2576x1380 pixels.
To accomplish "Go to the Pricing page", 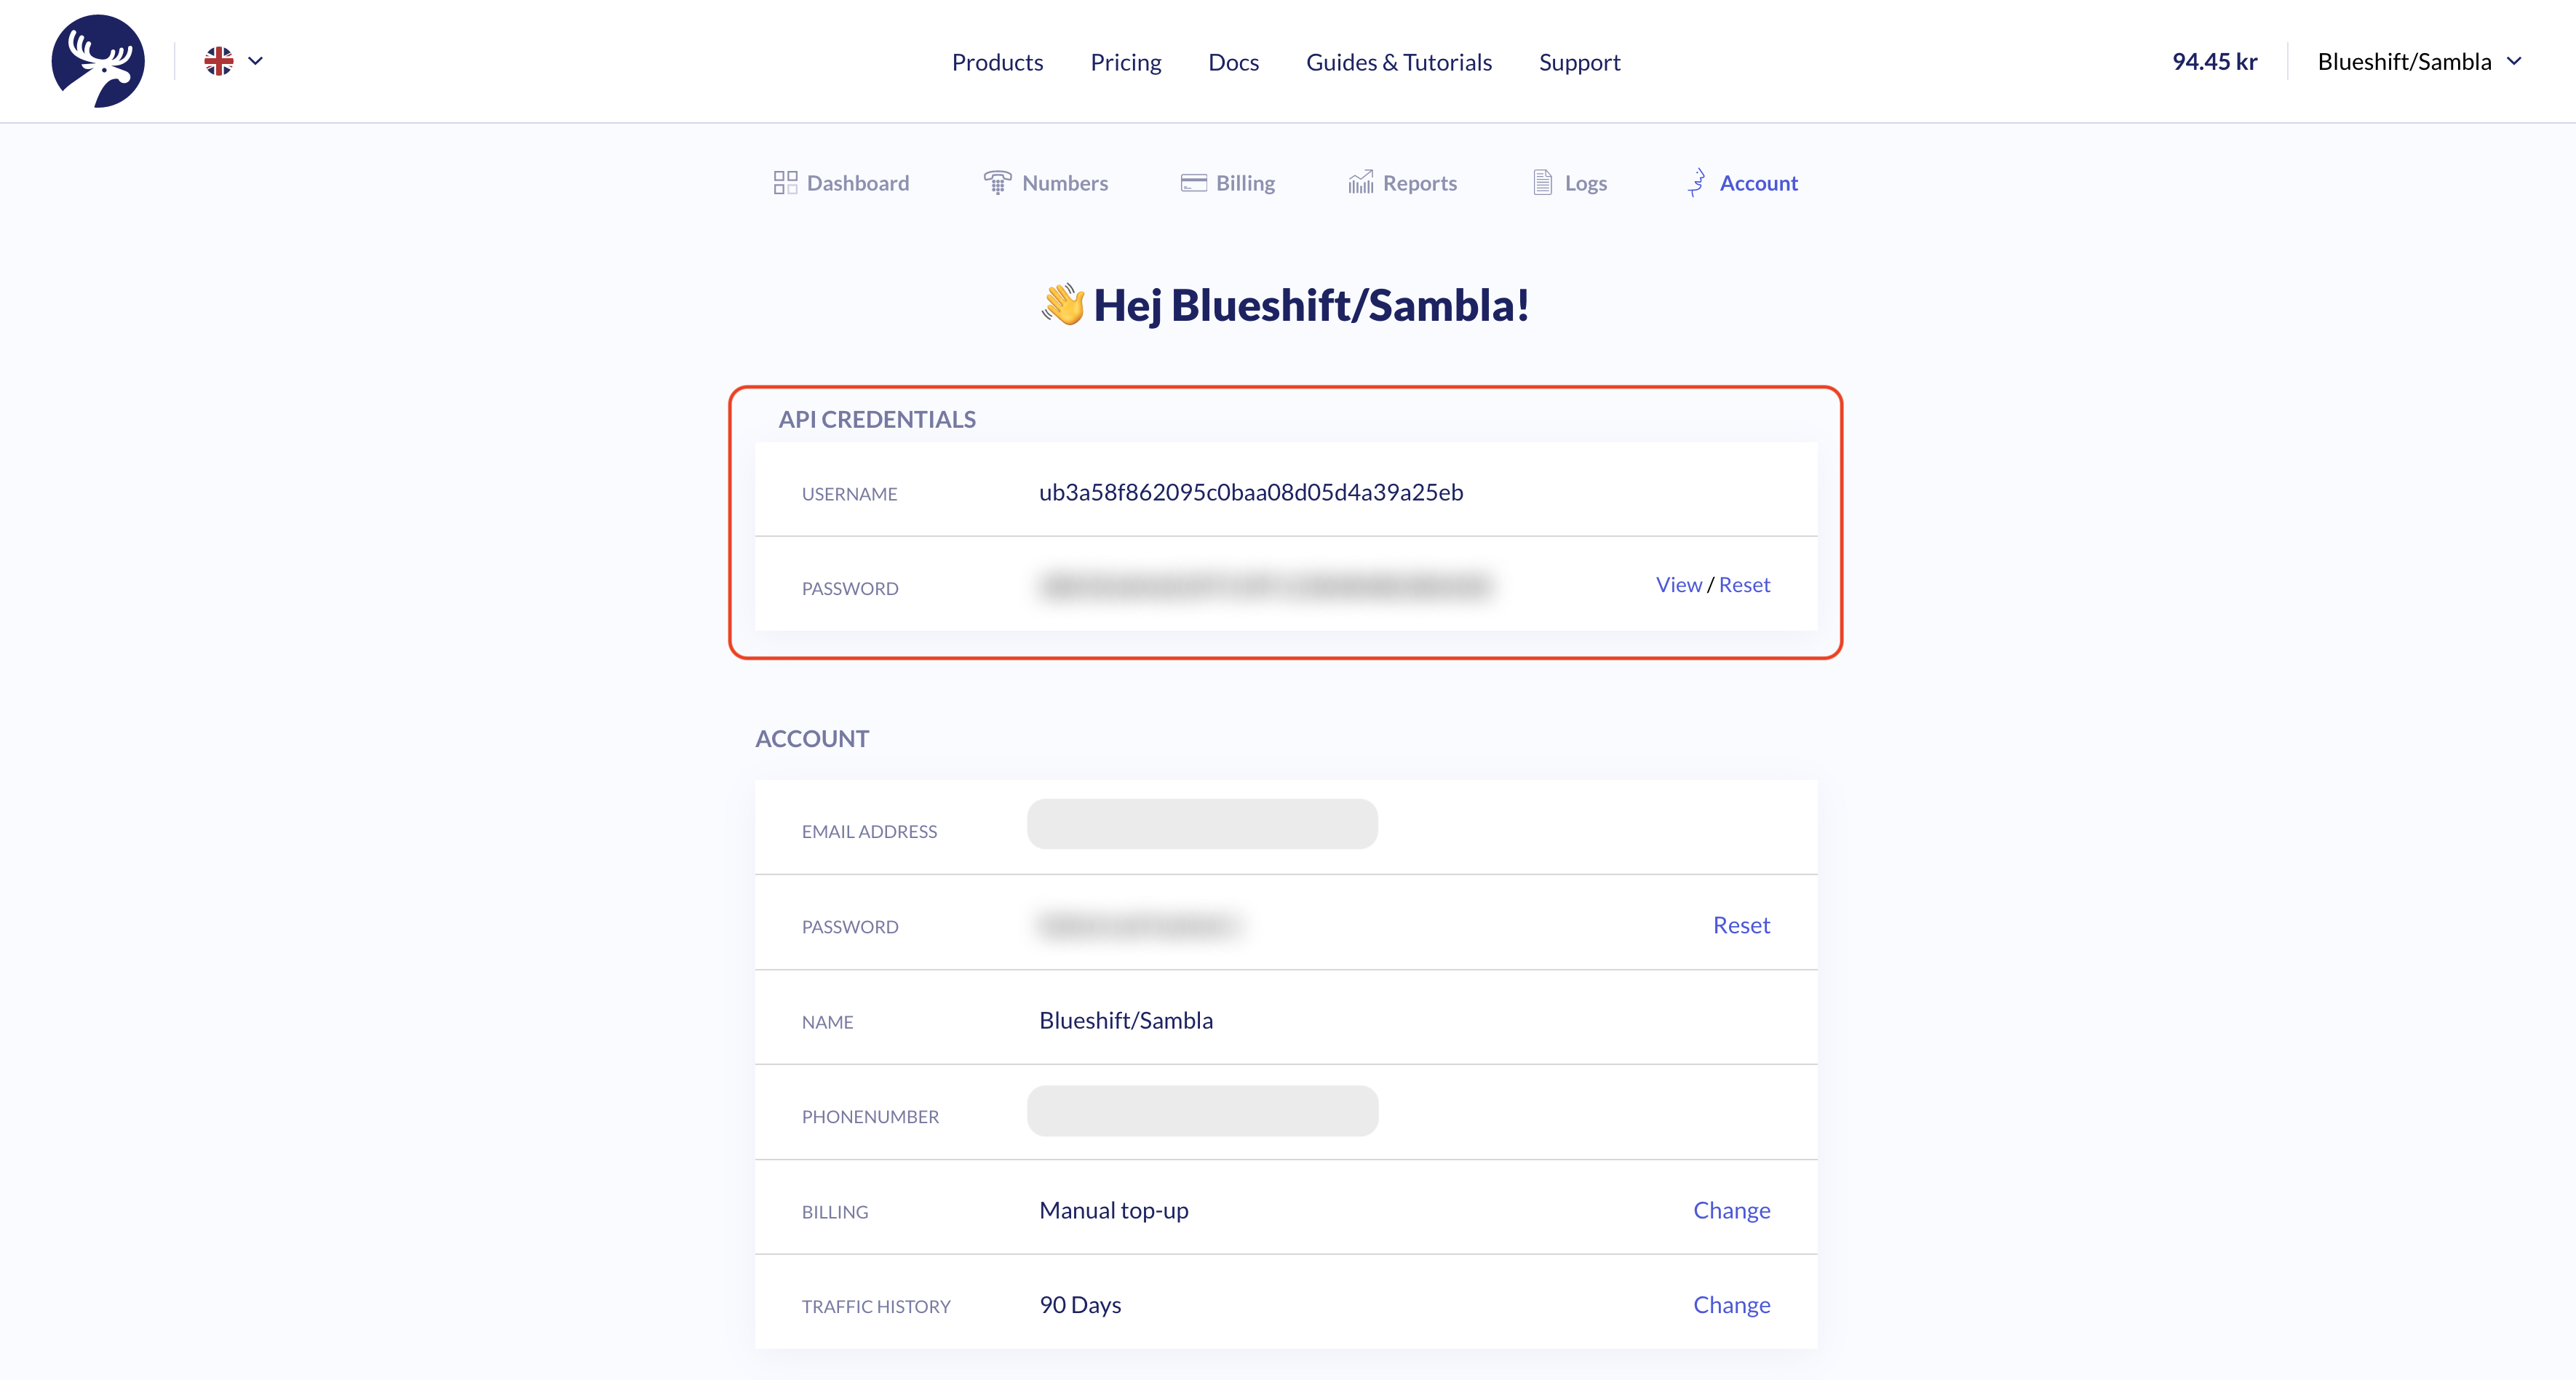I will click(x=1125, y=62).
